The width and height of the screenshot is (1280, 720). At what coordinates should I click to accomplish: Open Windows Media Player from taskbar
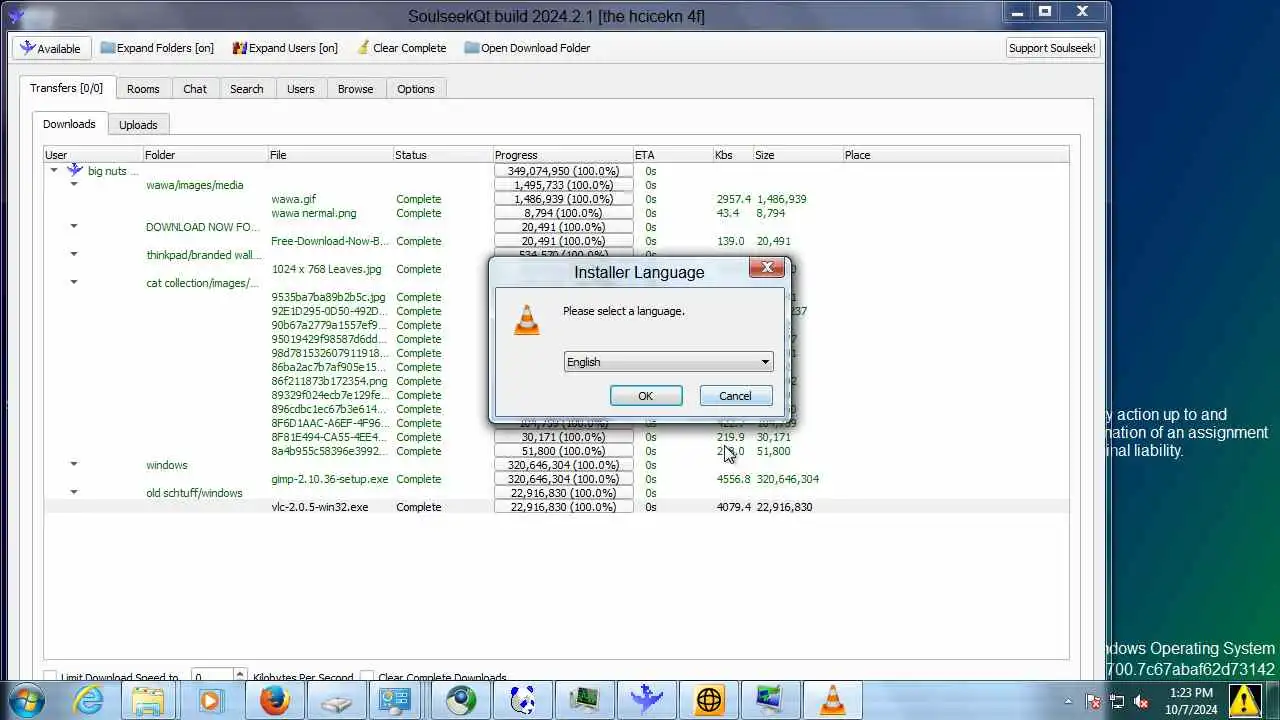[x=210, y=700]
